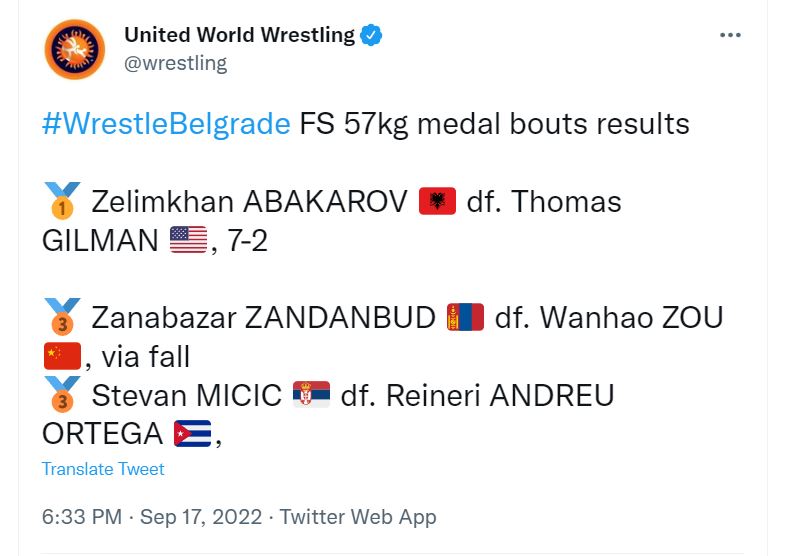Click the Zelimkhan ABAKAROV result text
Image resolution: width=795 pixels, height=556 pixels.
point(249,202)
